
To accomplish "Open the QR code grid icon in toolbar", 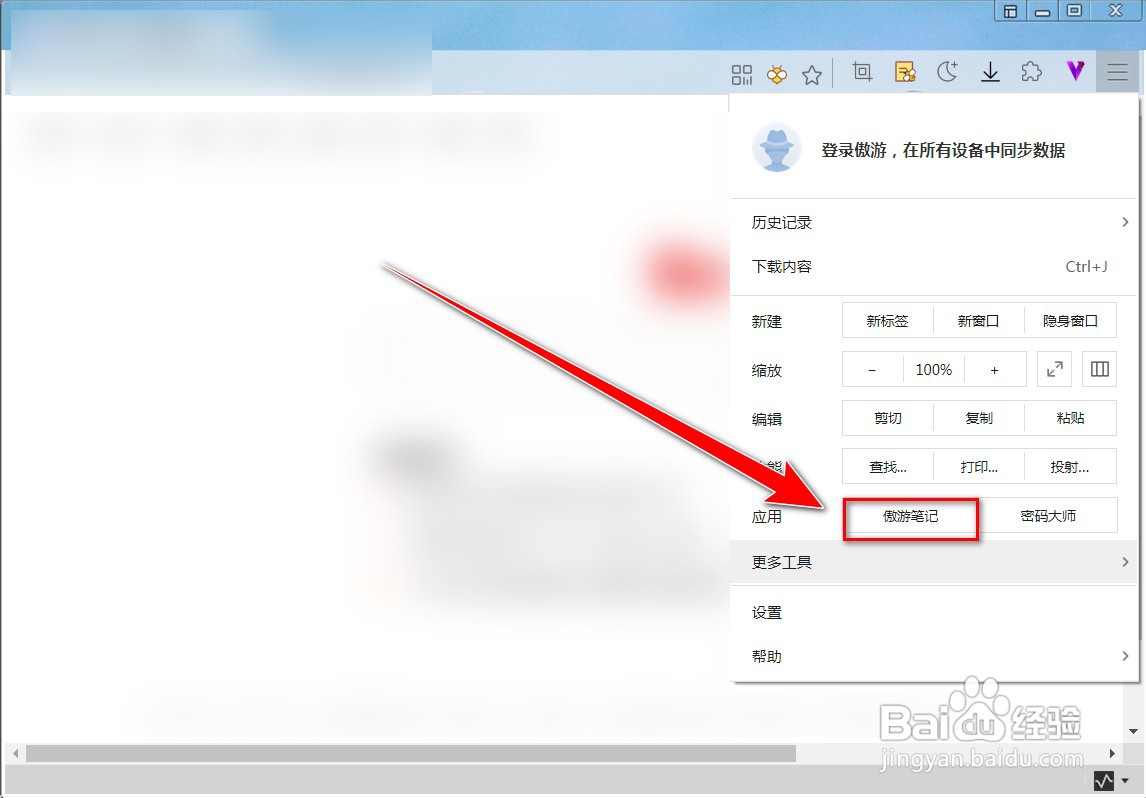I will click(742, 74).
